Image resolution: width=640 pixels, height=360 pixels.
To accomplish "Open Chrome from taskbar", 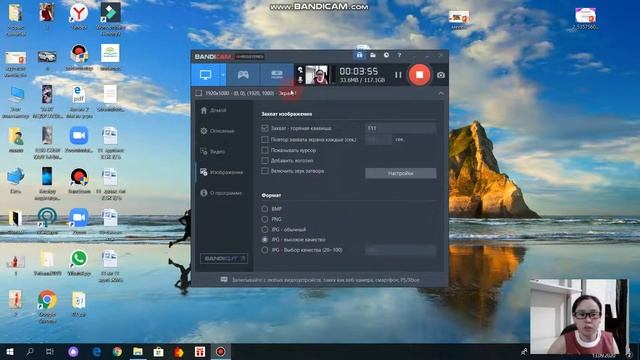I will pos(117,351).
